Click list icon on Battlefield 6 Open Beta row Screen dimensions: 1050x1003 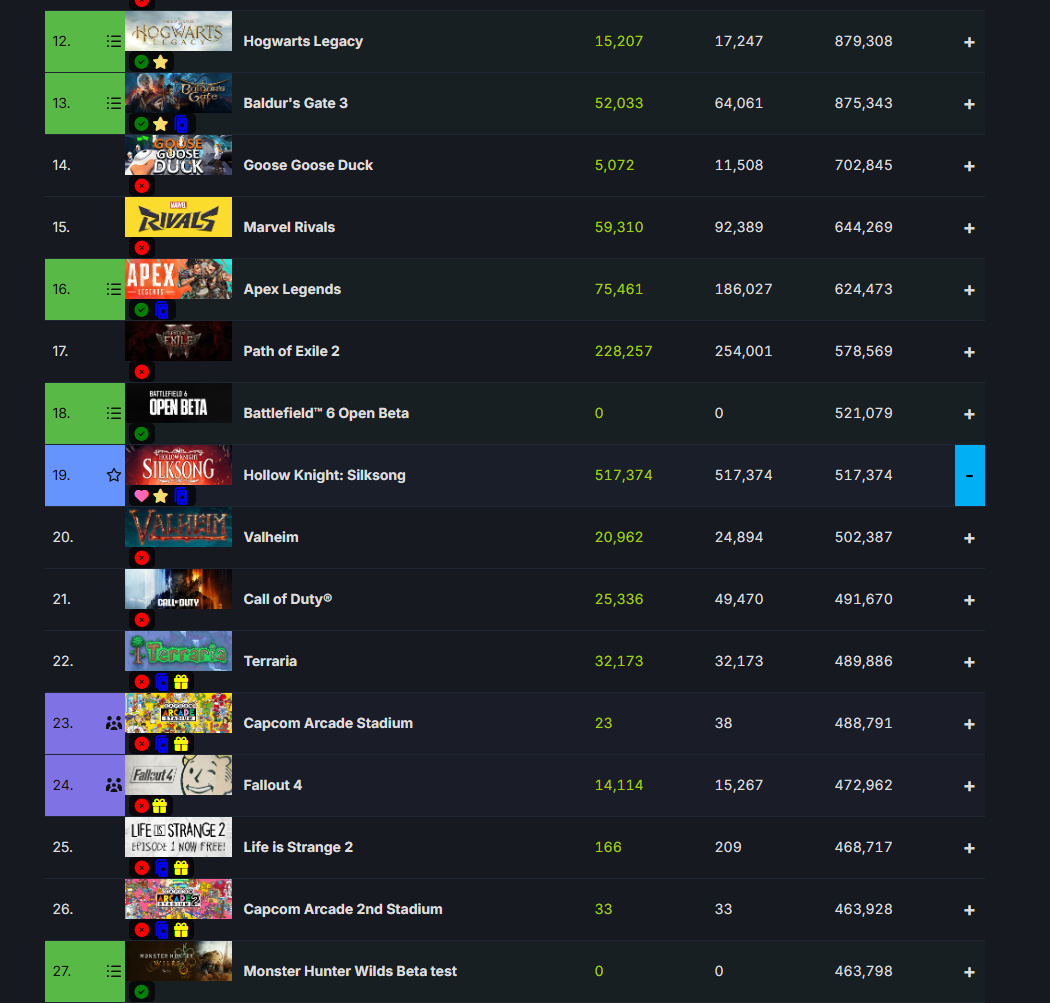[x=114, y=413]
